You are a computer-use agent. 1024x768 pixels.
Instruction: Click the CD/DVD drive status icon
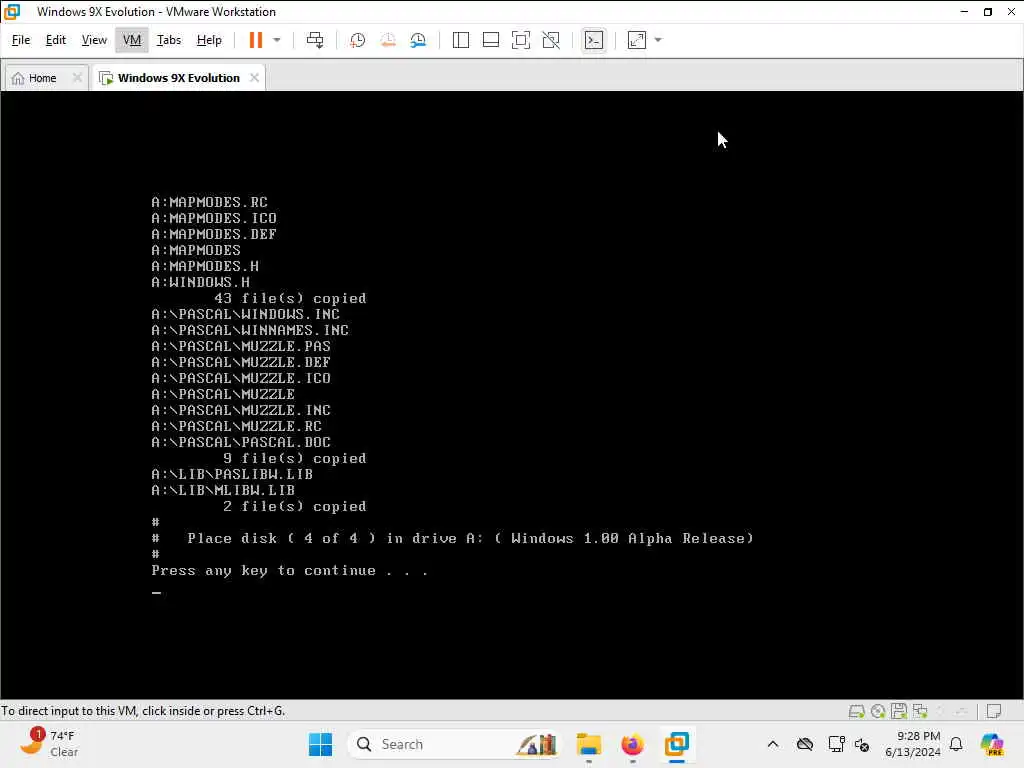pos(878,711)
